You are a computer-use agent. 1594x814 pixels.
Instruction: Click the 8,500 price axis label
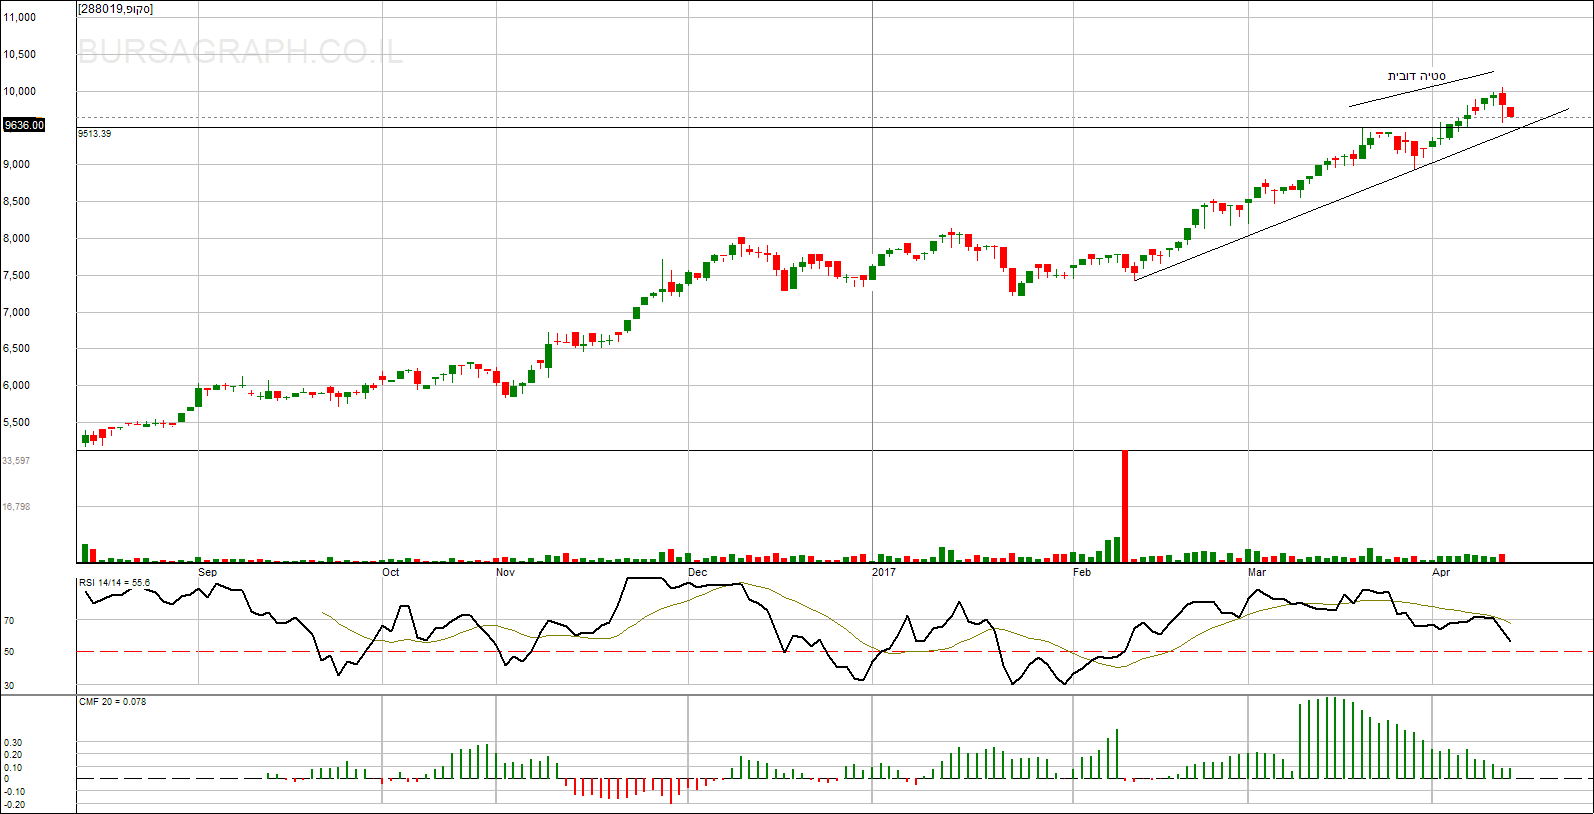click(16, 201)
